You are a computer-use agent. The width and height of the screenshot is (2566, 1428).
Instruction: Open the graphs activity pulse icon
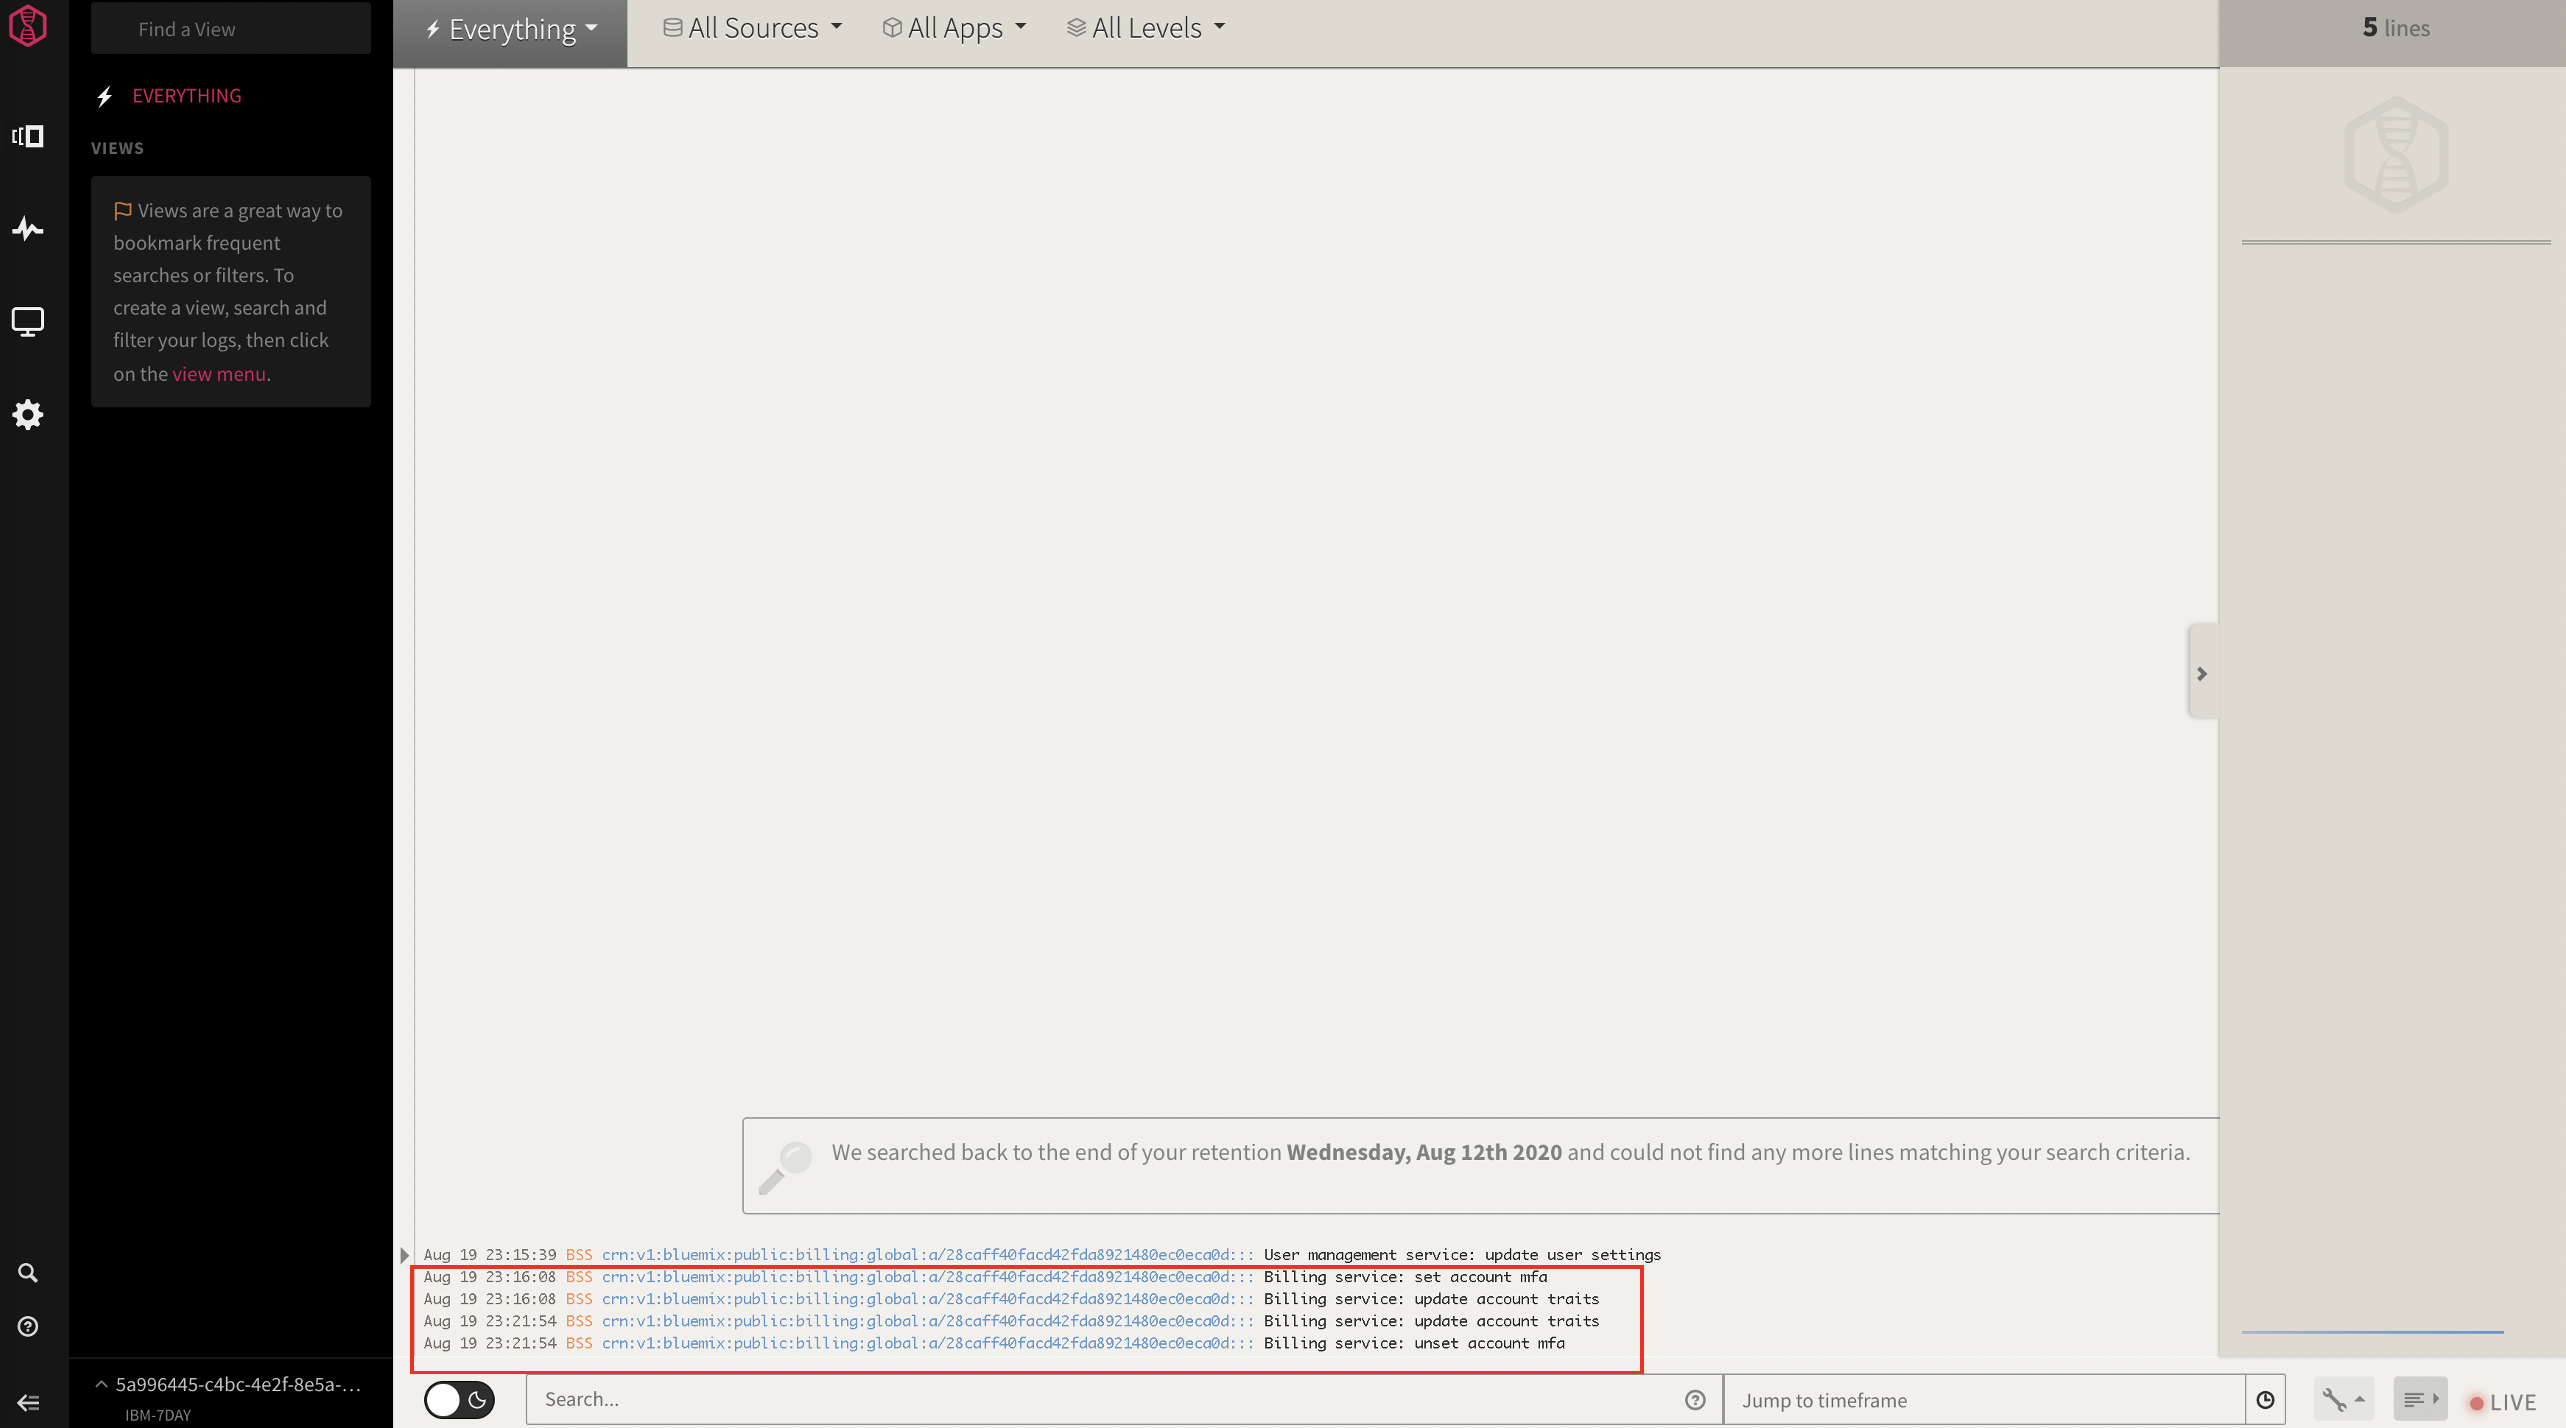pyautogui.click(x=28, y=229)
